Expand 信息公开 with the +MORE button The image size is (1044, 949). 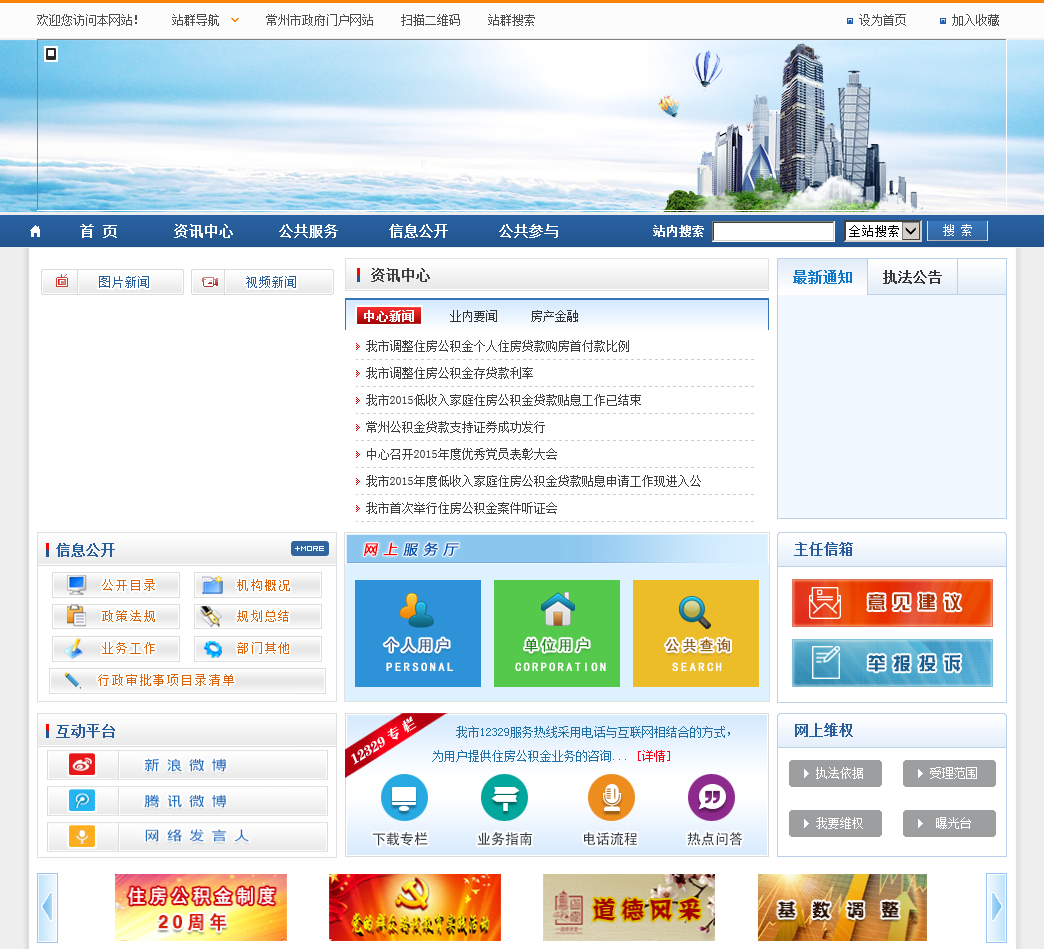click(x=310, y=549)
